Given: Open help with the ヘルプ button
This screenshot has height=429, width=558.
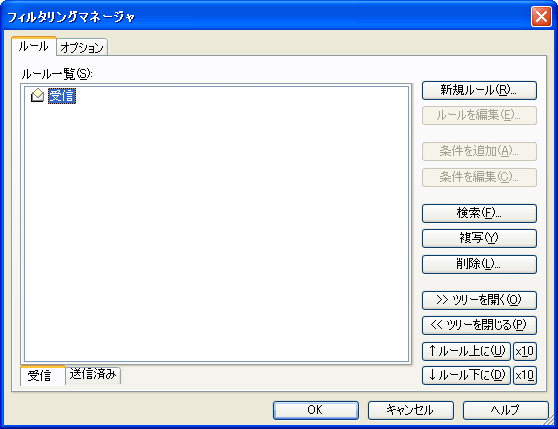Looking at the screenshot, I should tap(505, 410).
